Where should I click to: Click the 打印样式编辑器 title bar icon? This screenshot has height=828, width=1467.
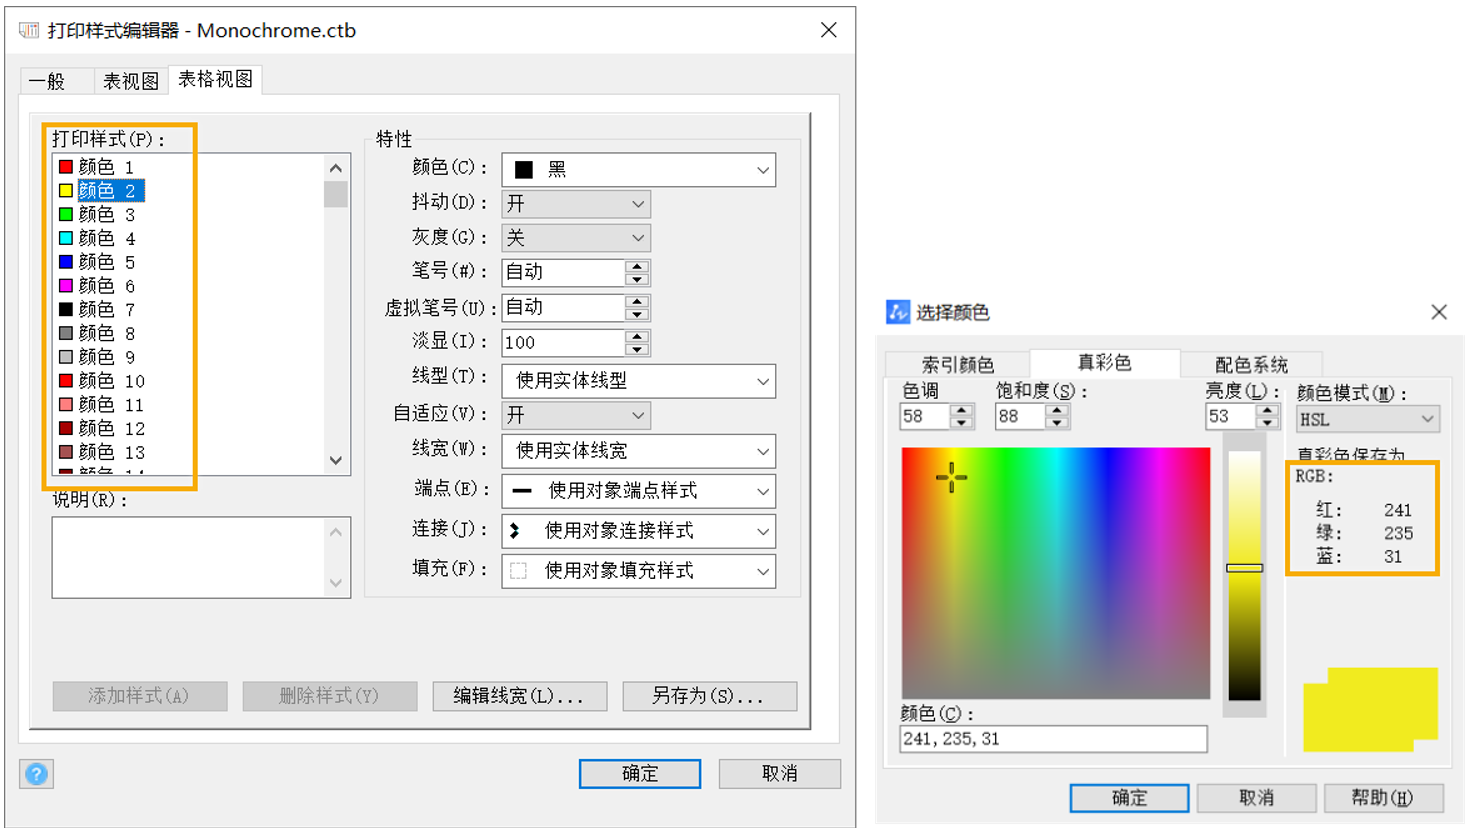[x=29, y=31]
